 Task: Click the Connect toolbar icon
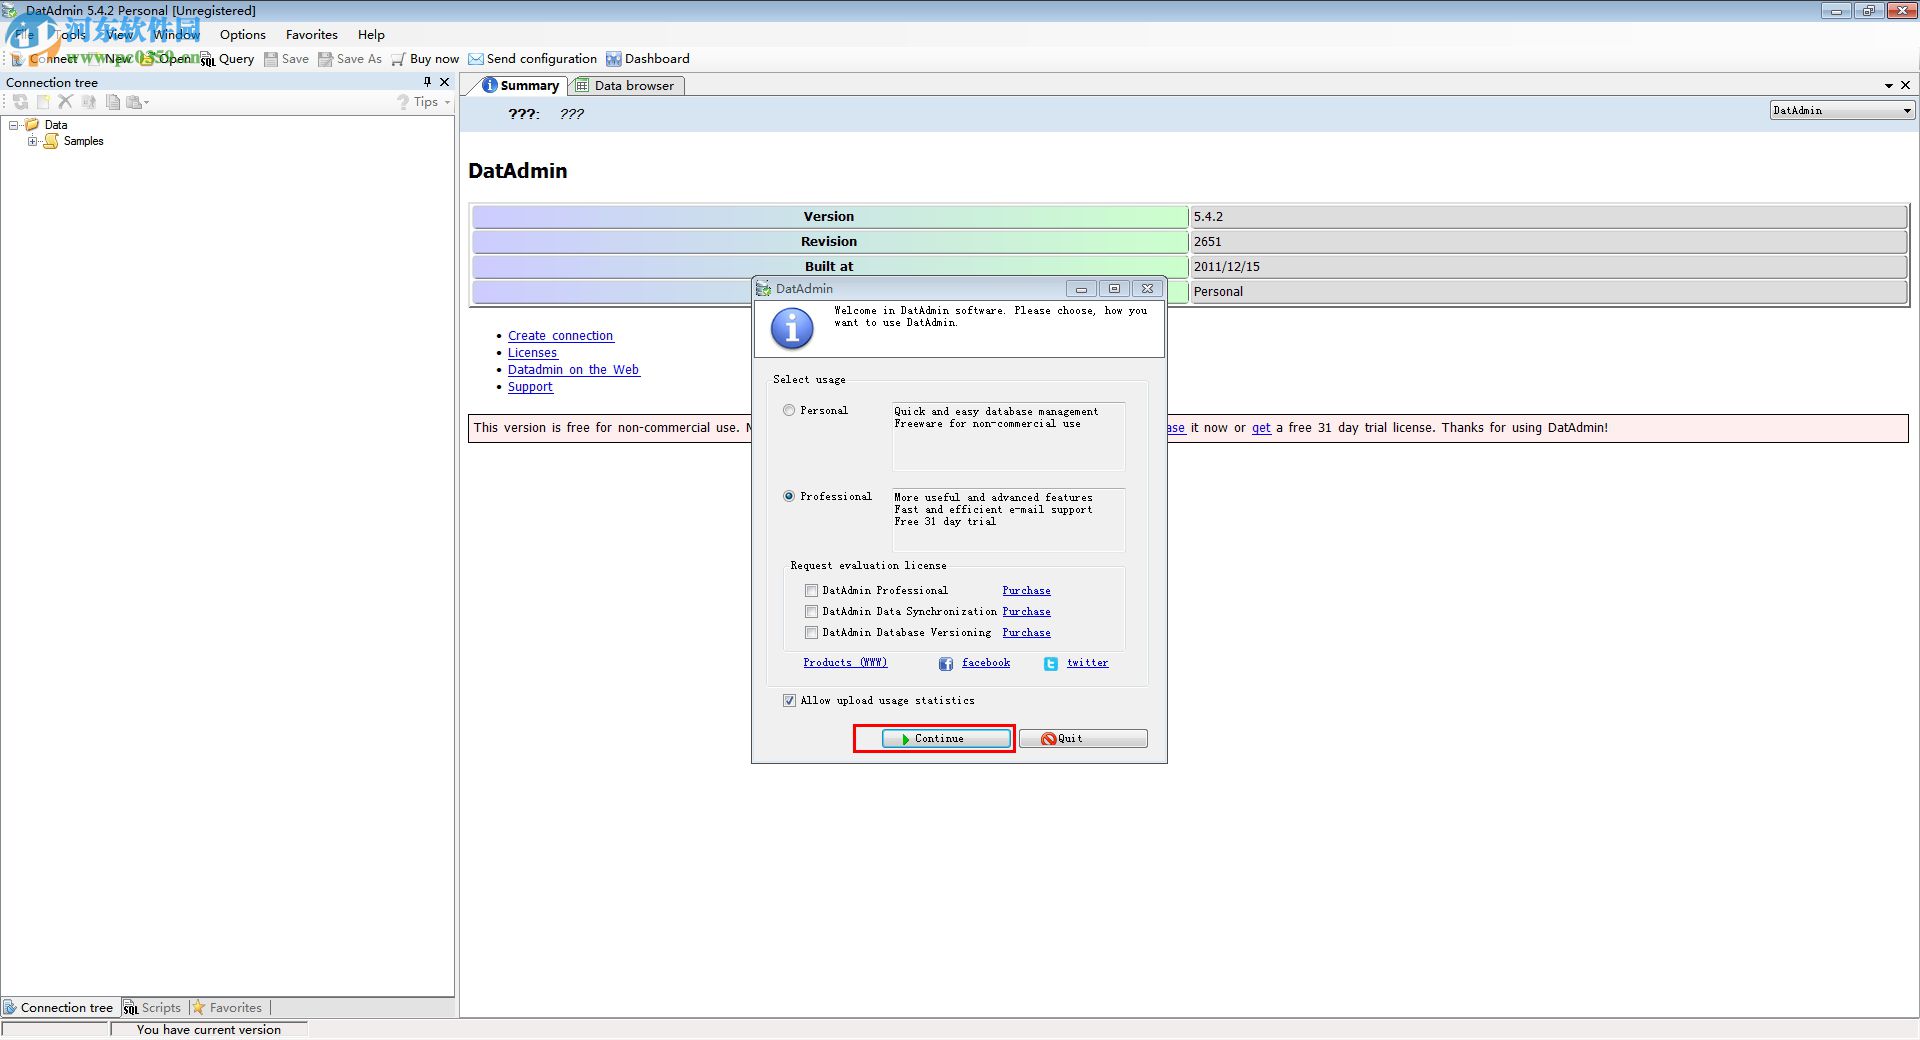click(x=17, y=59)
